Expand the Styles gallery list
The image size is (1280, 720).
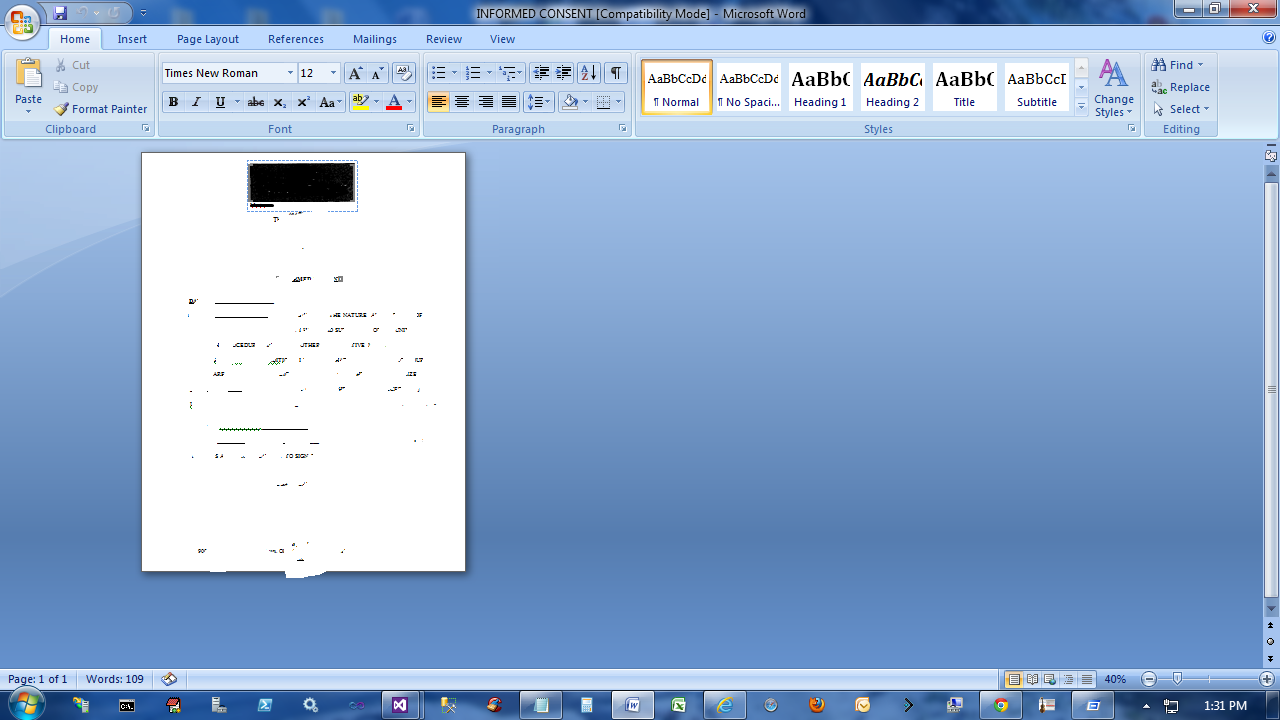point(1081,108)
